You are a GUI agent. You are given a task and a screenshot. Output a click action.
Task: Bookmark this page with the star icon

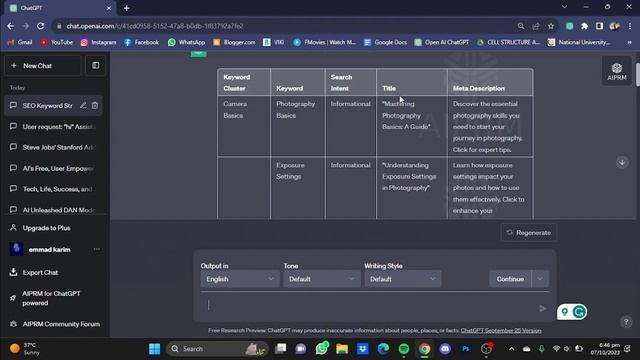click(x=551, y=26)
